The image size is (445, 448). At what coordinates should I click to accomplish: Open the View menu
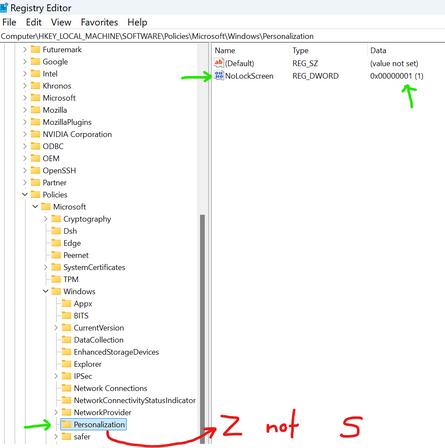[61, 22]
